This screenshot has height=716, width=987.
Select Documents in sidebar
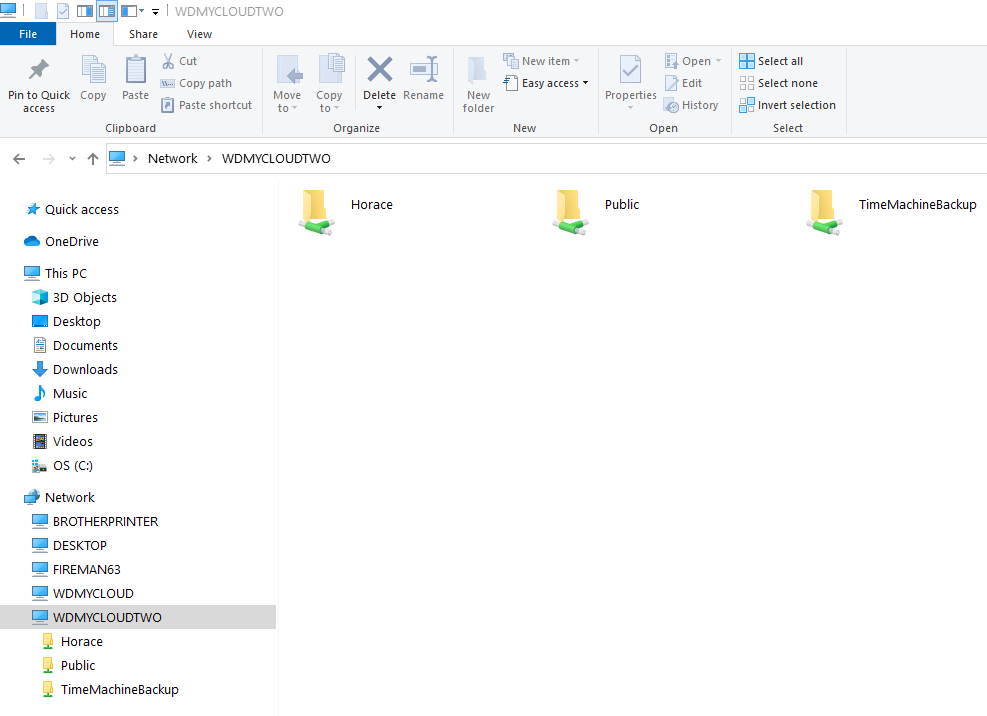click(x=85, y=346)
